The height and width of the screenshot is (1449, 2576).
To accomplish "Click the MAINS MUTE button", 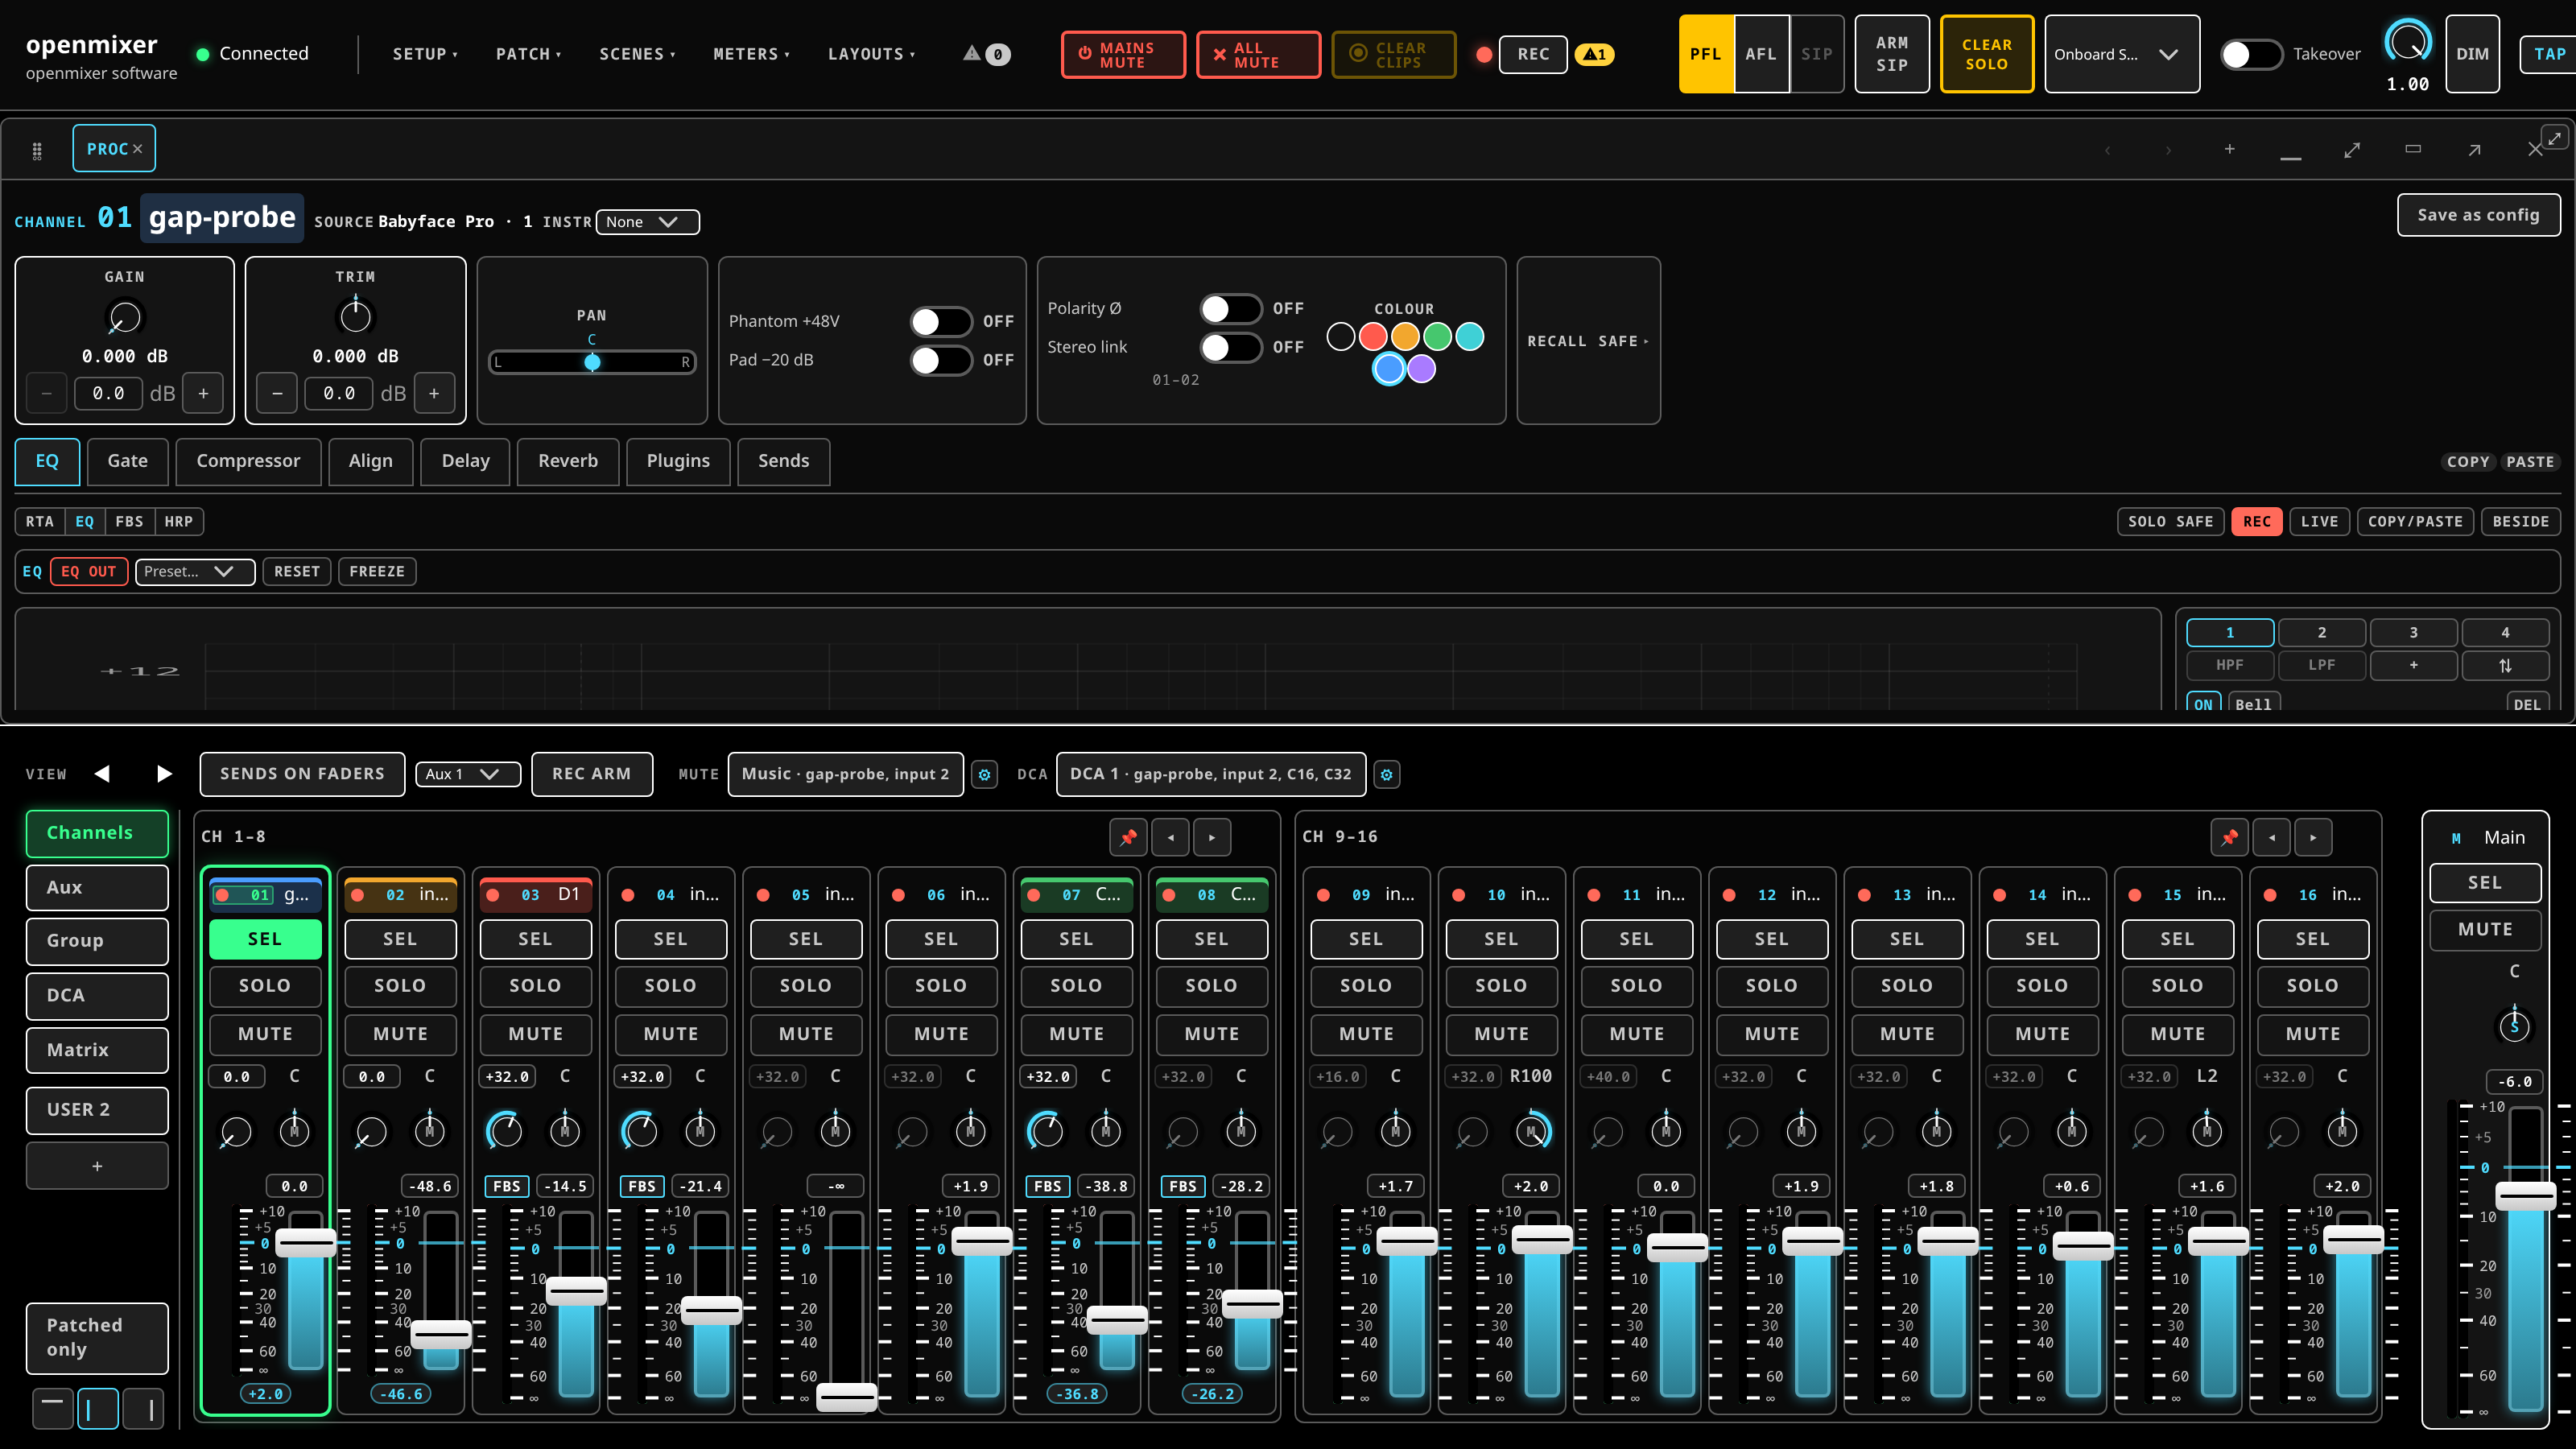I will pyautogui.click(x=1123, y=54).
